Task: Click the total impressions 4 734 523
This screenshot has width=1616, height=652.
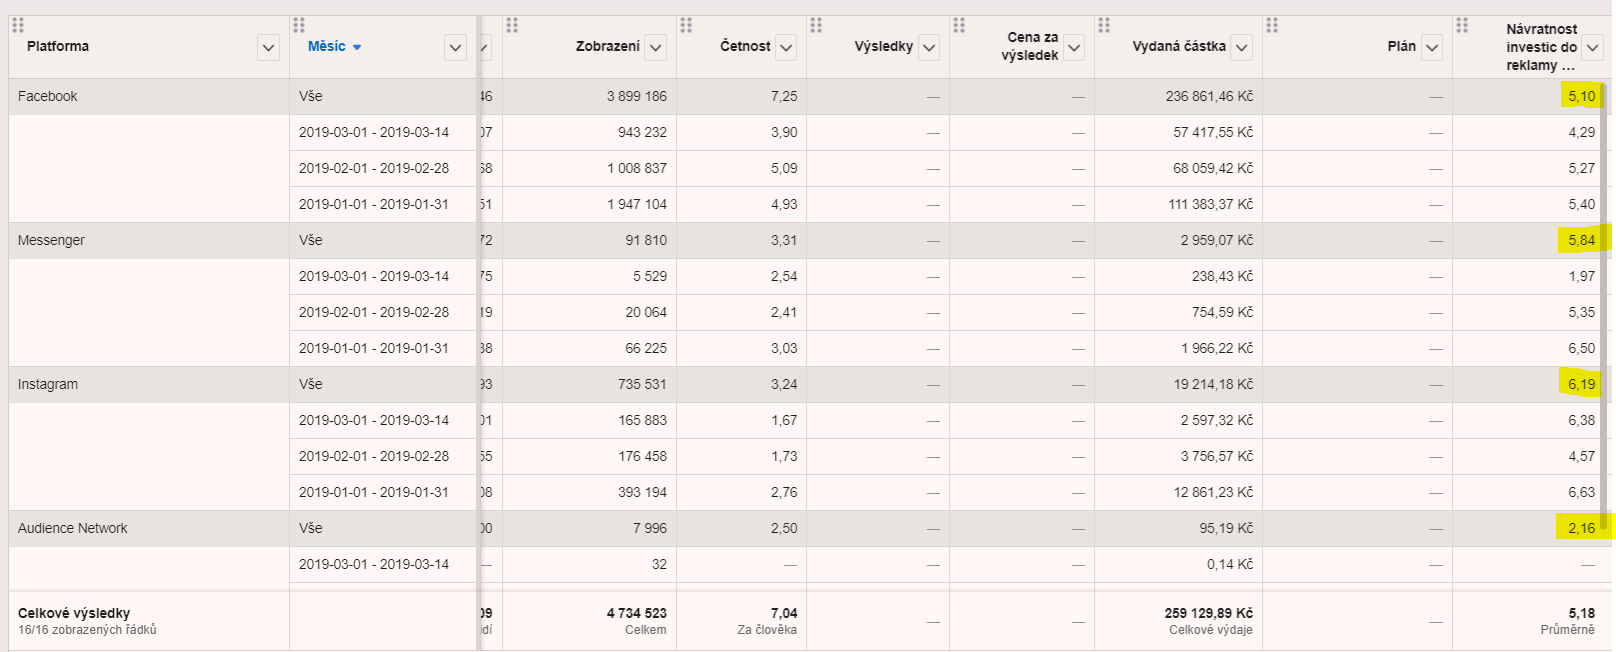Action: (x=636, y=613)
